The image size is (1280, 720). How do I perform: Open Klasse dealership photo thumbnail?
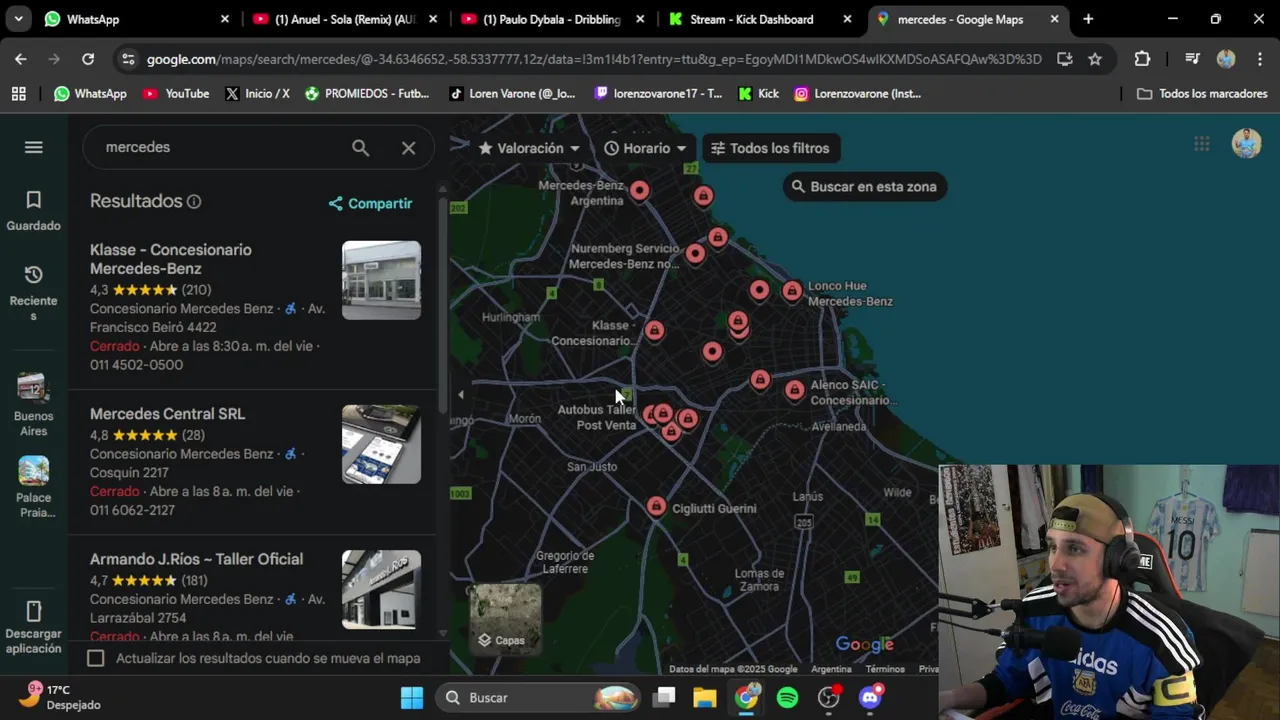(x=381, y=280)
